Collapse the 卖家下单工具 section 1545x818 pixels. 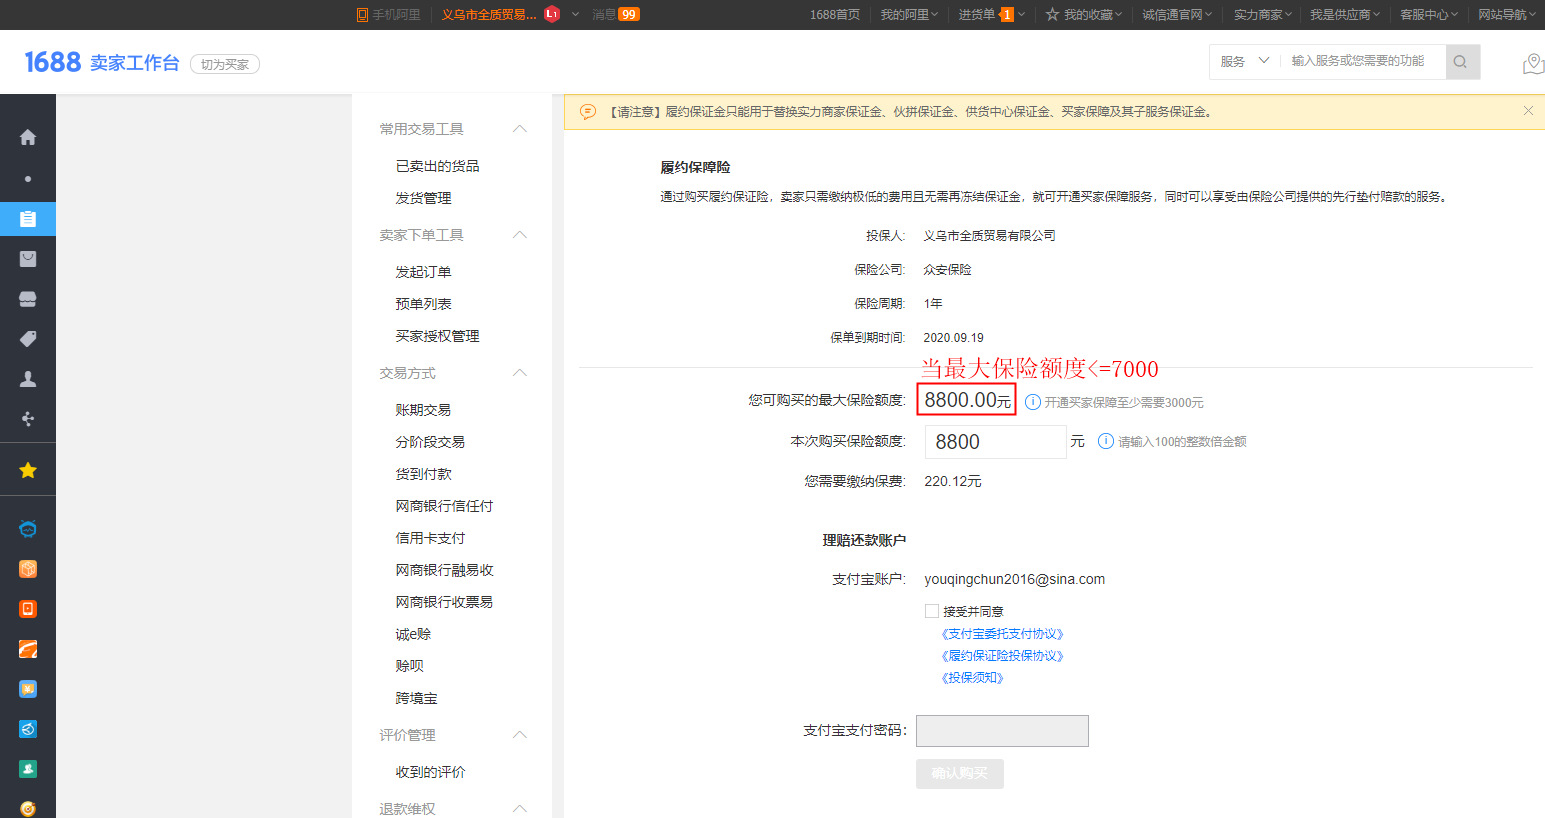(520, 235)
